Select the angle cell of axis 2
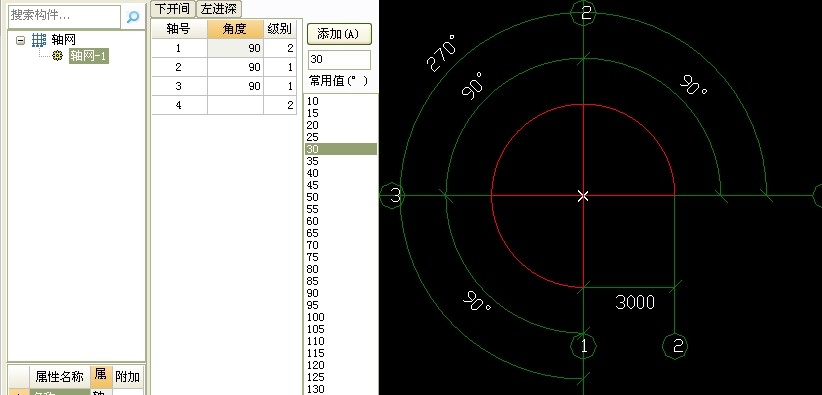The width and height of the screenshot is (822, 395). tap(235, 67)
